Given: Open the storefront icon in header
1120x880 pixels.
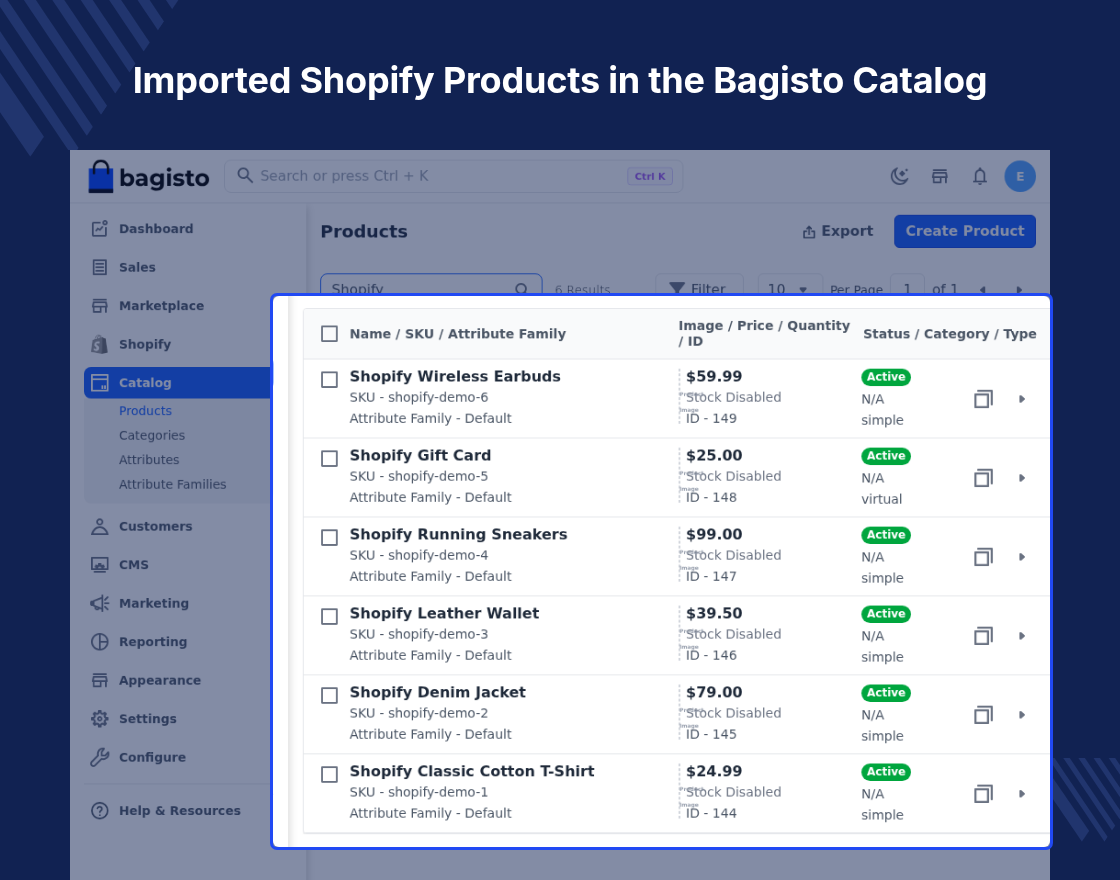Looking at the screenshot, I should click(940, 176).
